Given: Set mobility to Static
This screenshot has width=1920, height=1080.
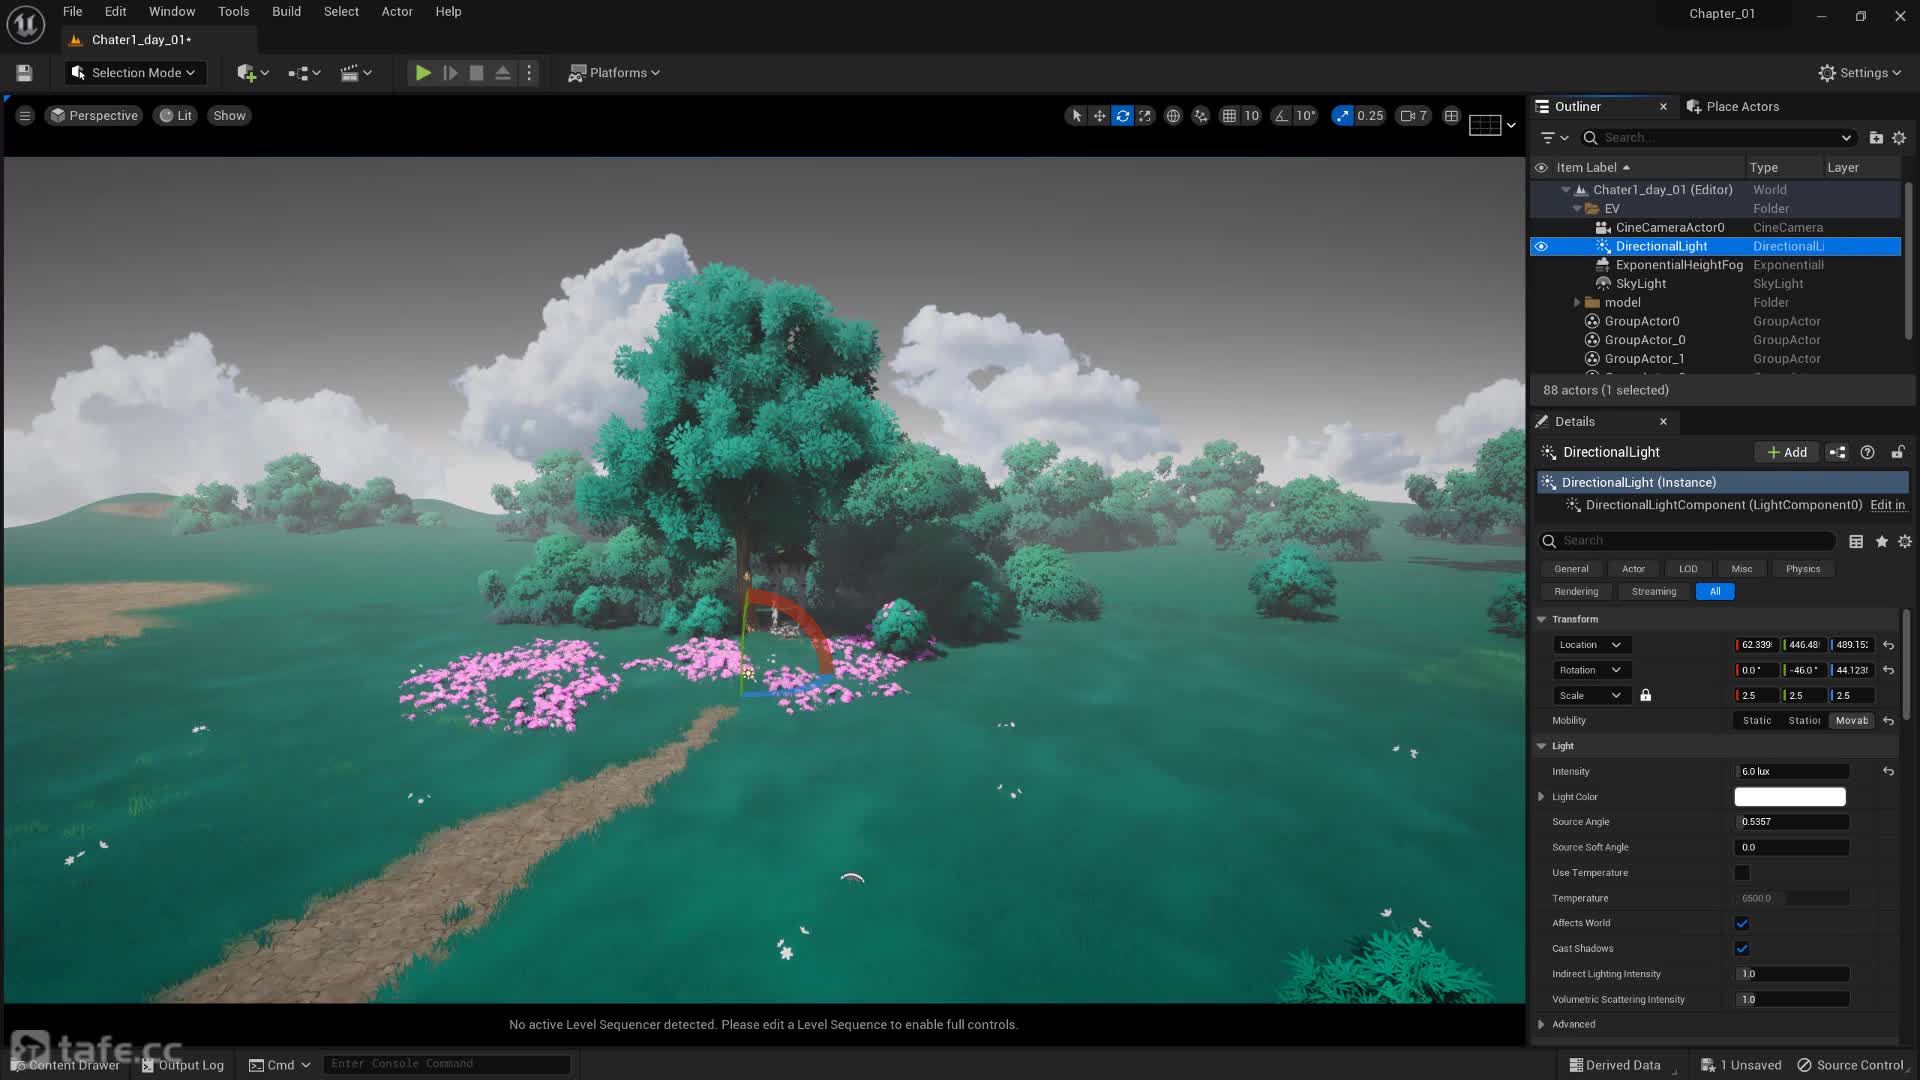Looking at the screenshot, I should (1756, 721).
